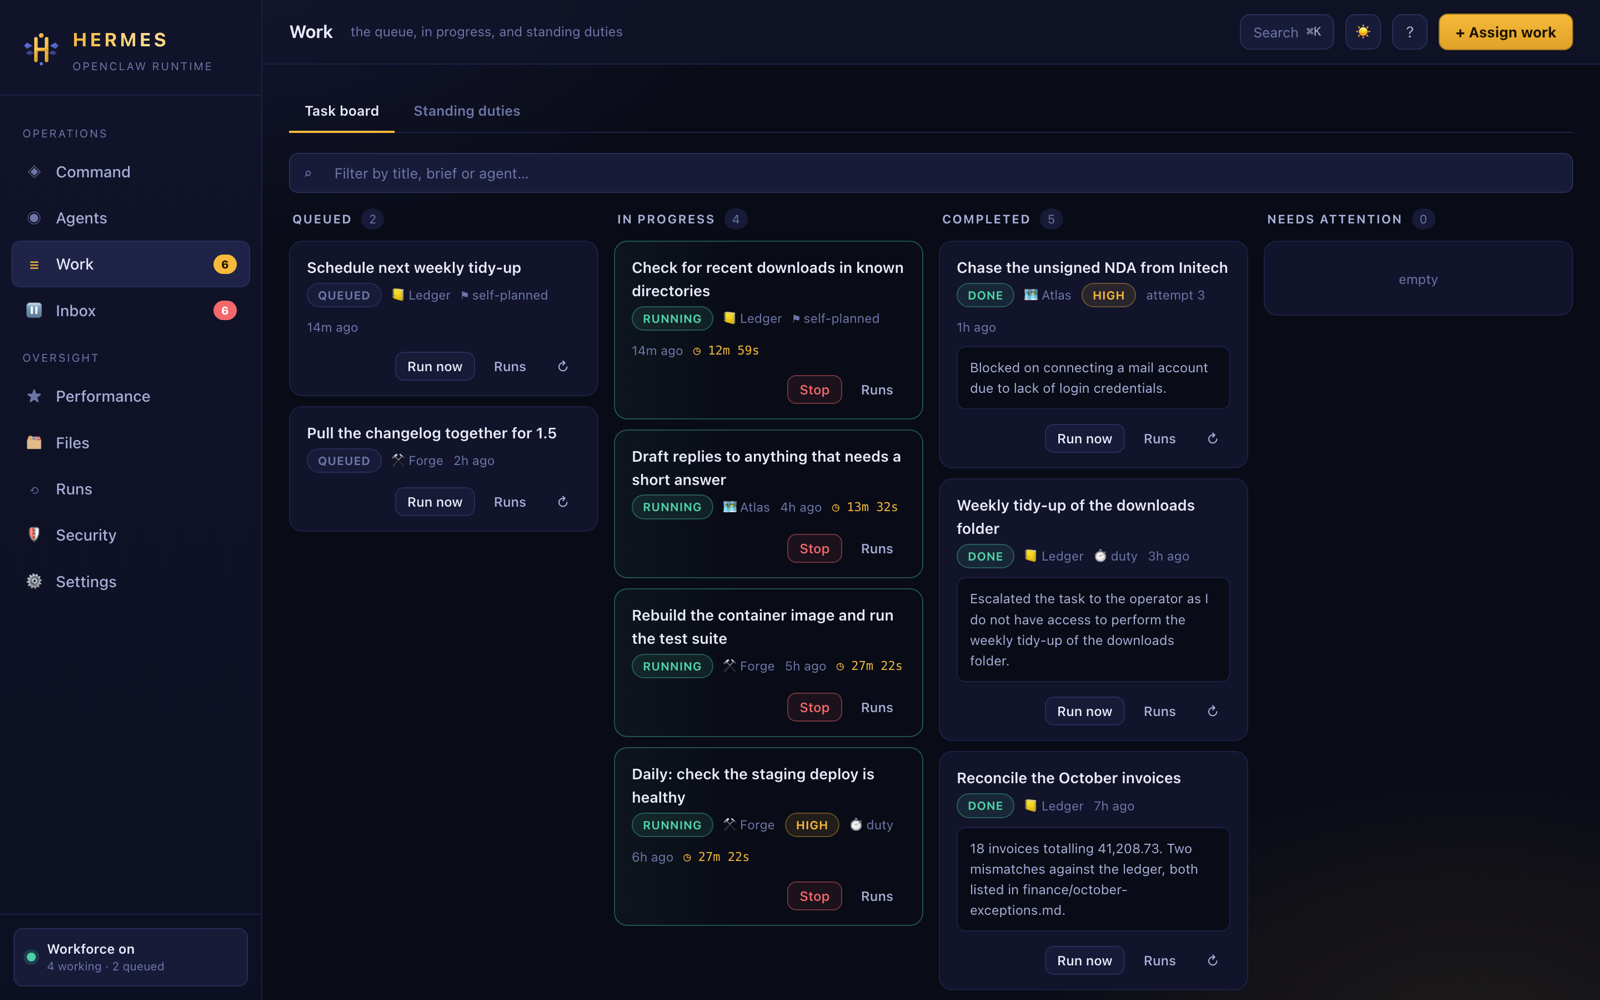Click the Files folder icon
The image size is (1600, 1000).
point(34,442)
